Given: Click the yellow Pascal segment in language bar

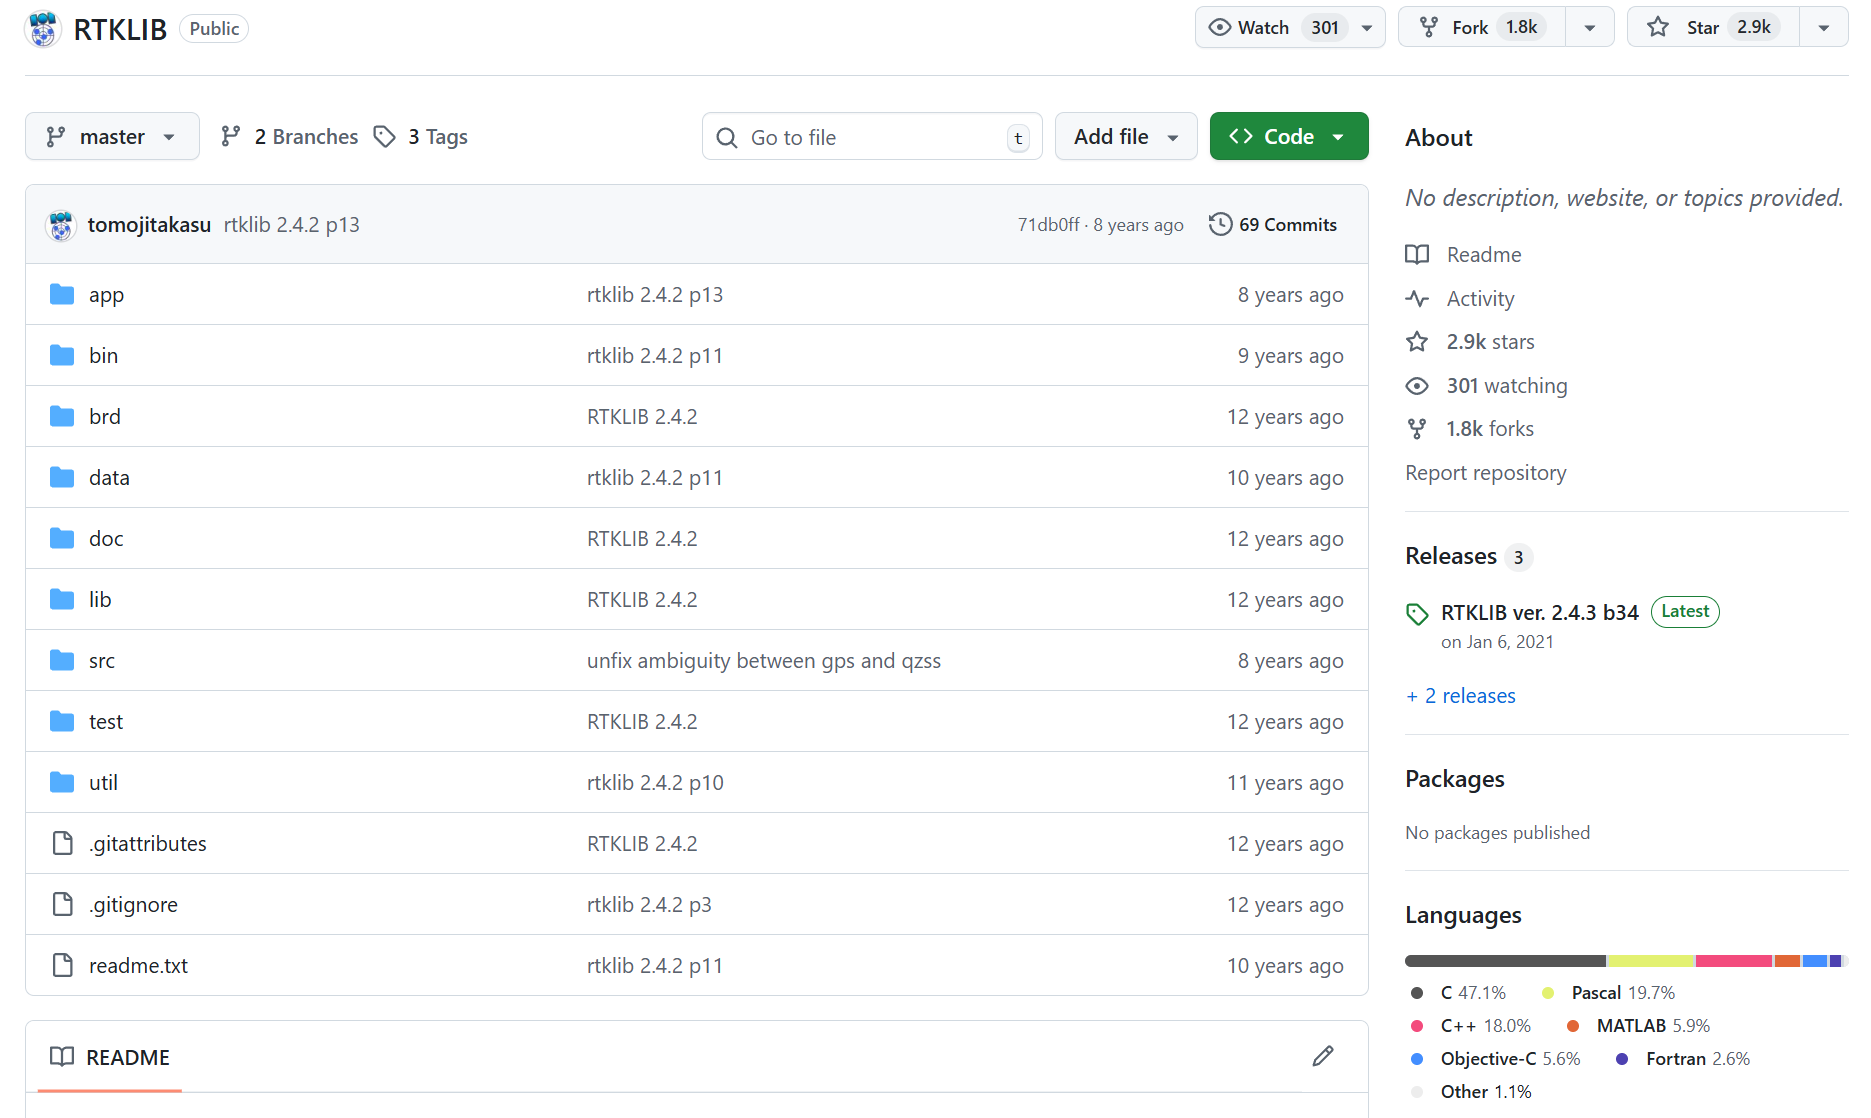Looking at the screenshot, I should (1650, 961).
